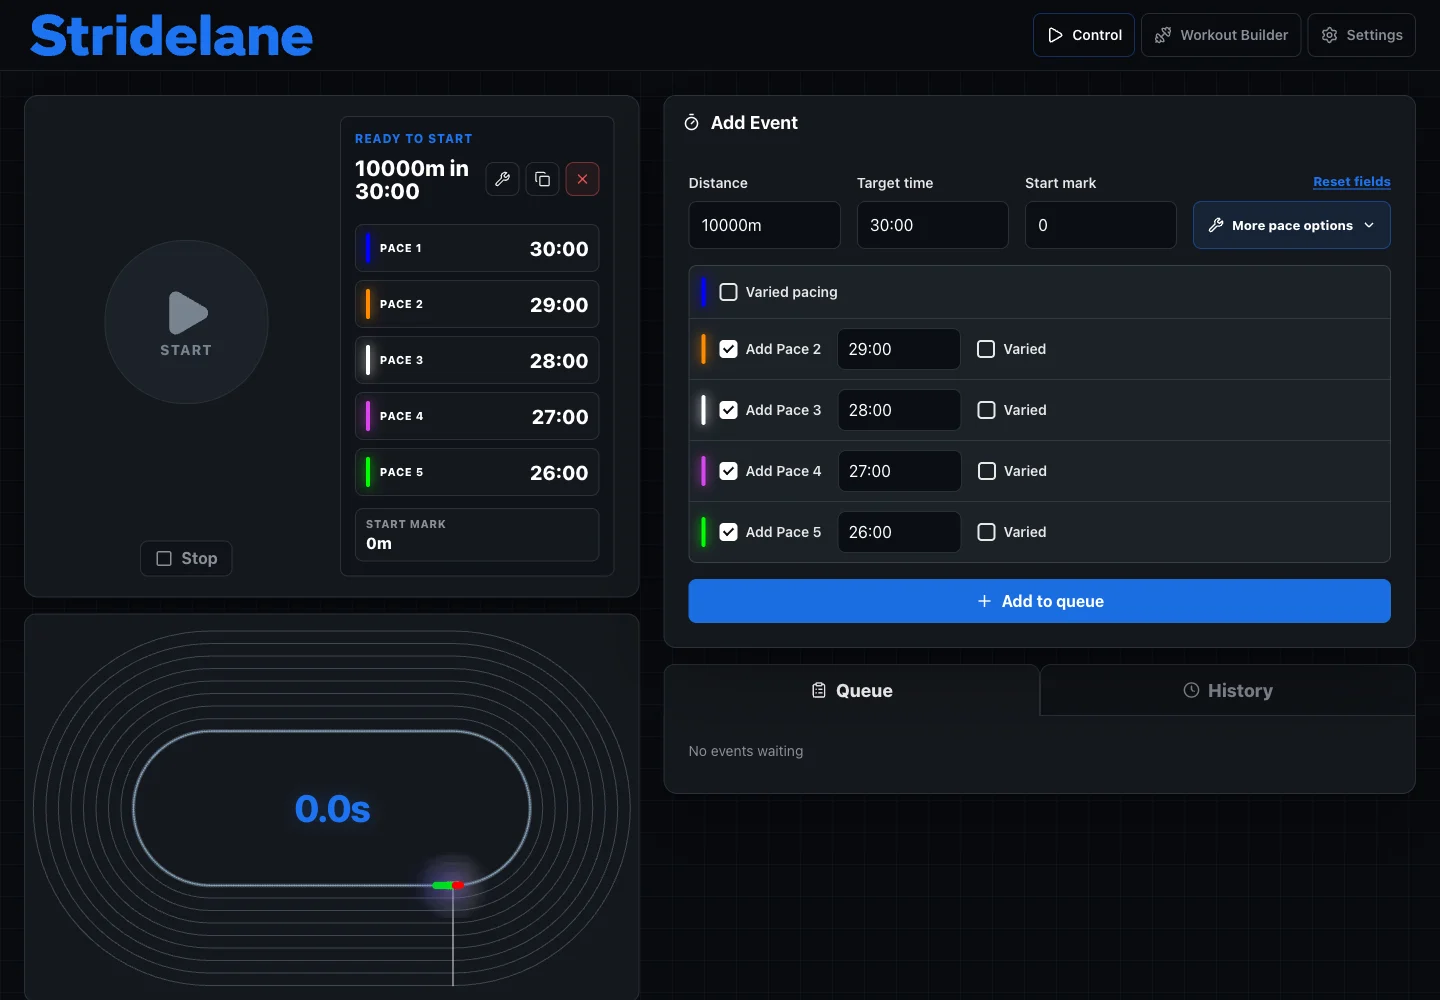Viewport: 1440px width, 1000px height.
Task: Enable Varied checkbox for Pace 2
Action: pos(986,349)
